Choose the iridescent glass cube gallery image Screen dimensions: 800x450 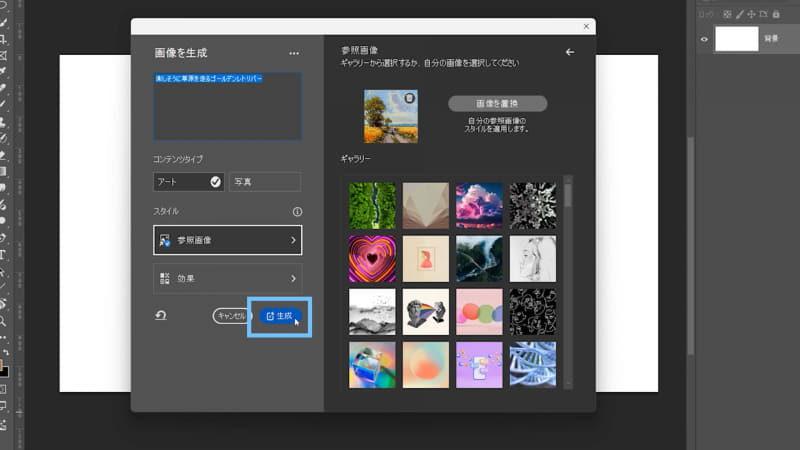click(x=372, y=365)
